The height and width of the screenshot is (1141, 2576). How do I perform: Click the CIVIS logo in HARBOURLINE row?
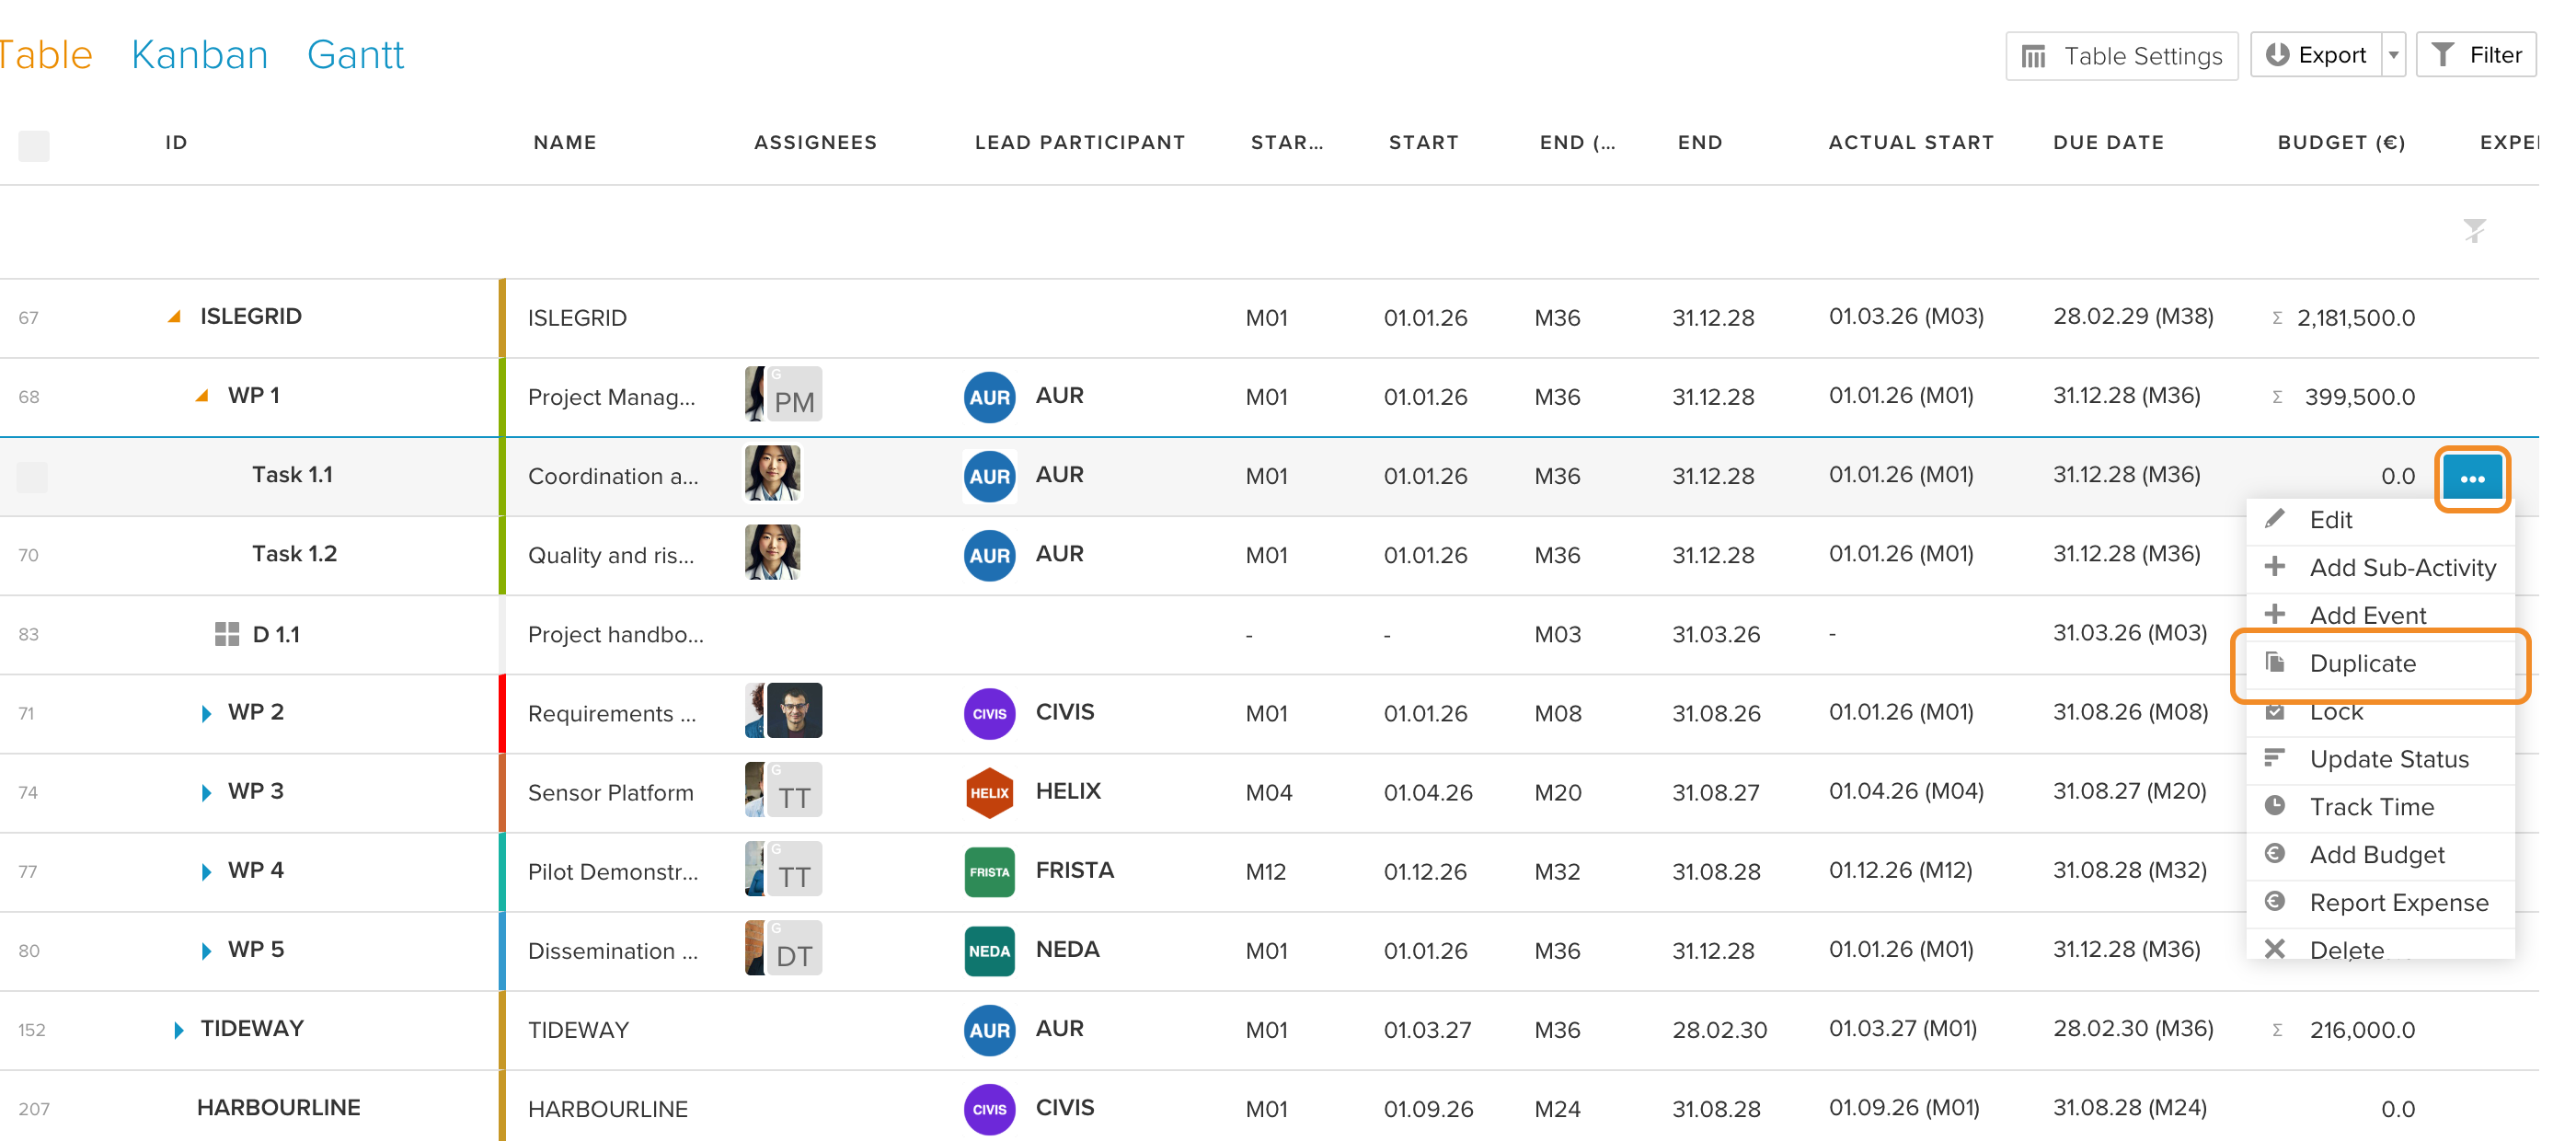coord(989,1108)
